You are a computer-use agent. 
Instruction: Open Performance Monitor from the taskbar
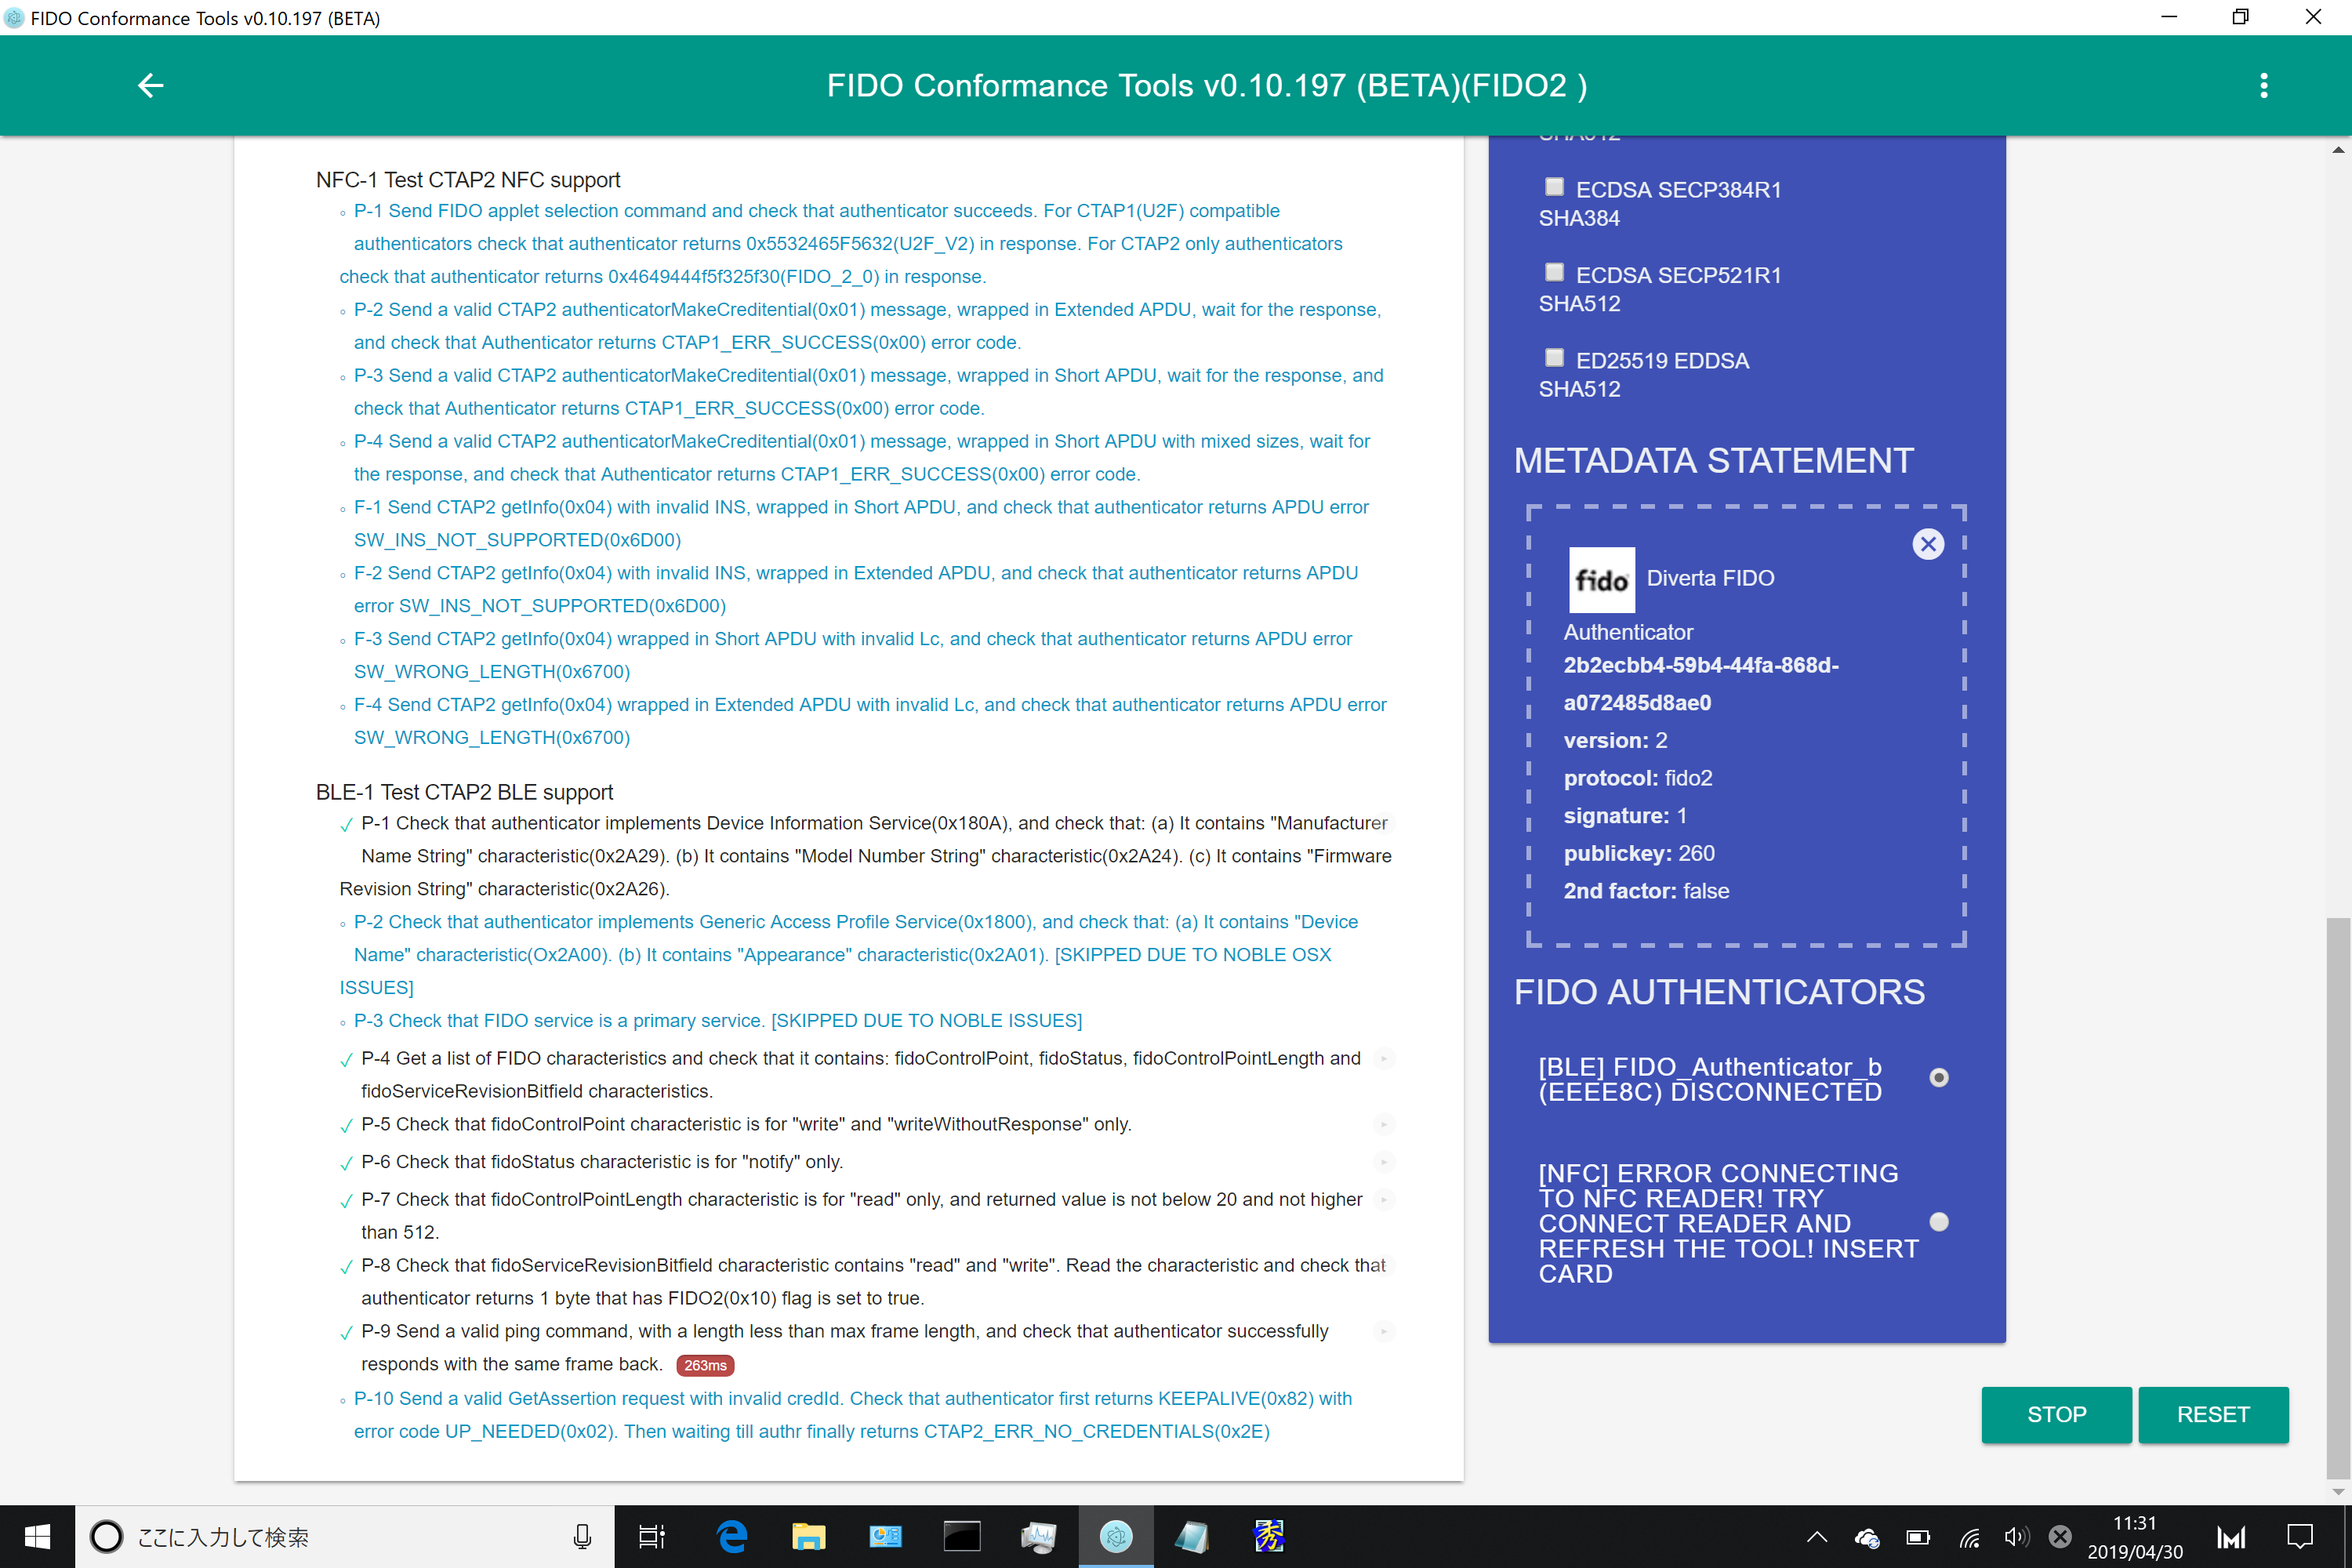(x=1039, y=1536)
